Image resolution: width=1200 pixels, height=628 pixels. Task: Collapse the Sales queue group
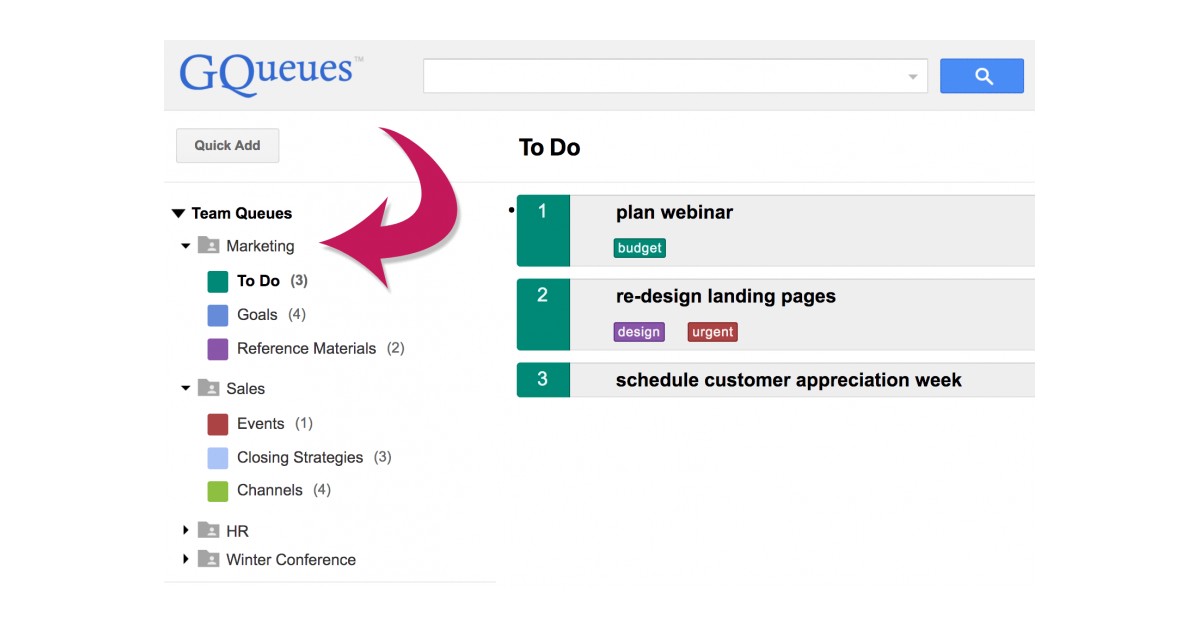pyautogui.click(x=185, y=388)
